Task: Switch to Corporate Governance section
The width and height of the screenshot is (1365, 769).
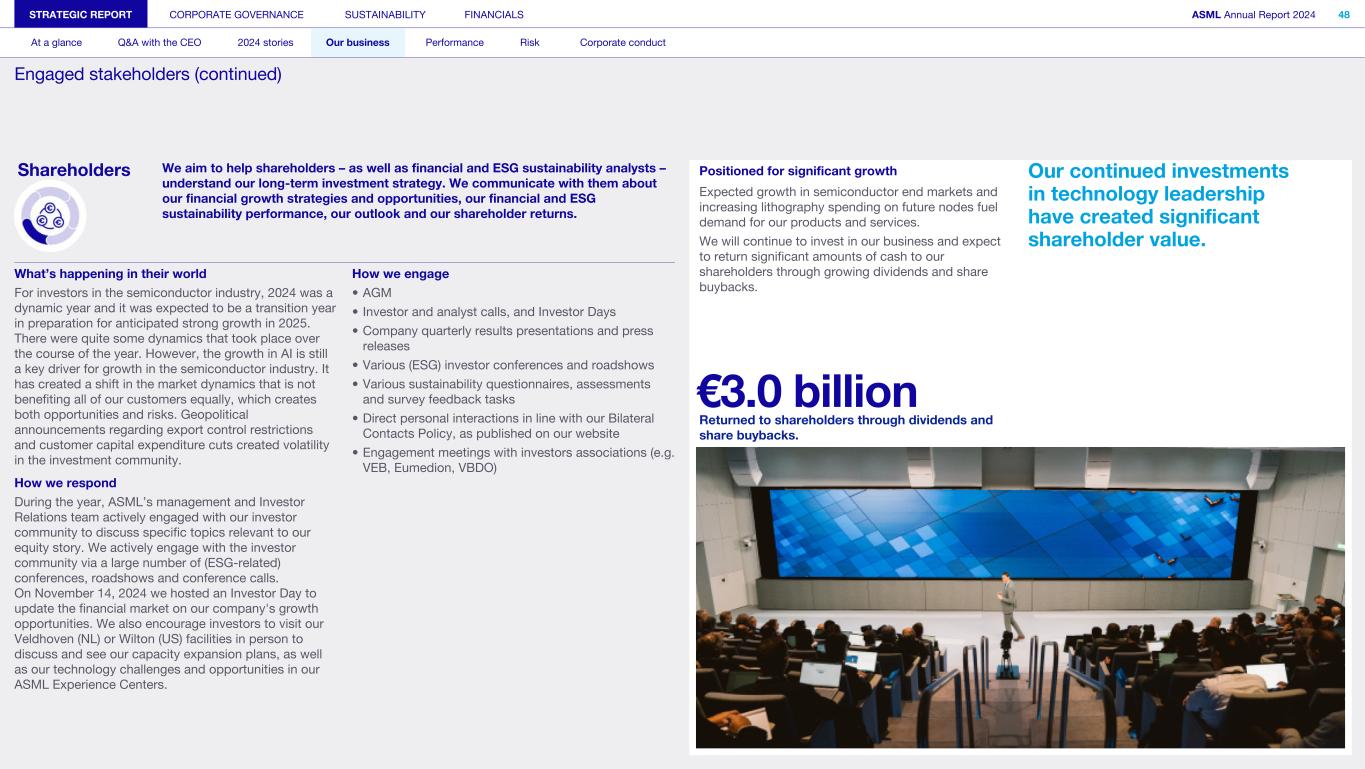Action: coord(236,14)
